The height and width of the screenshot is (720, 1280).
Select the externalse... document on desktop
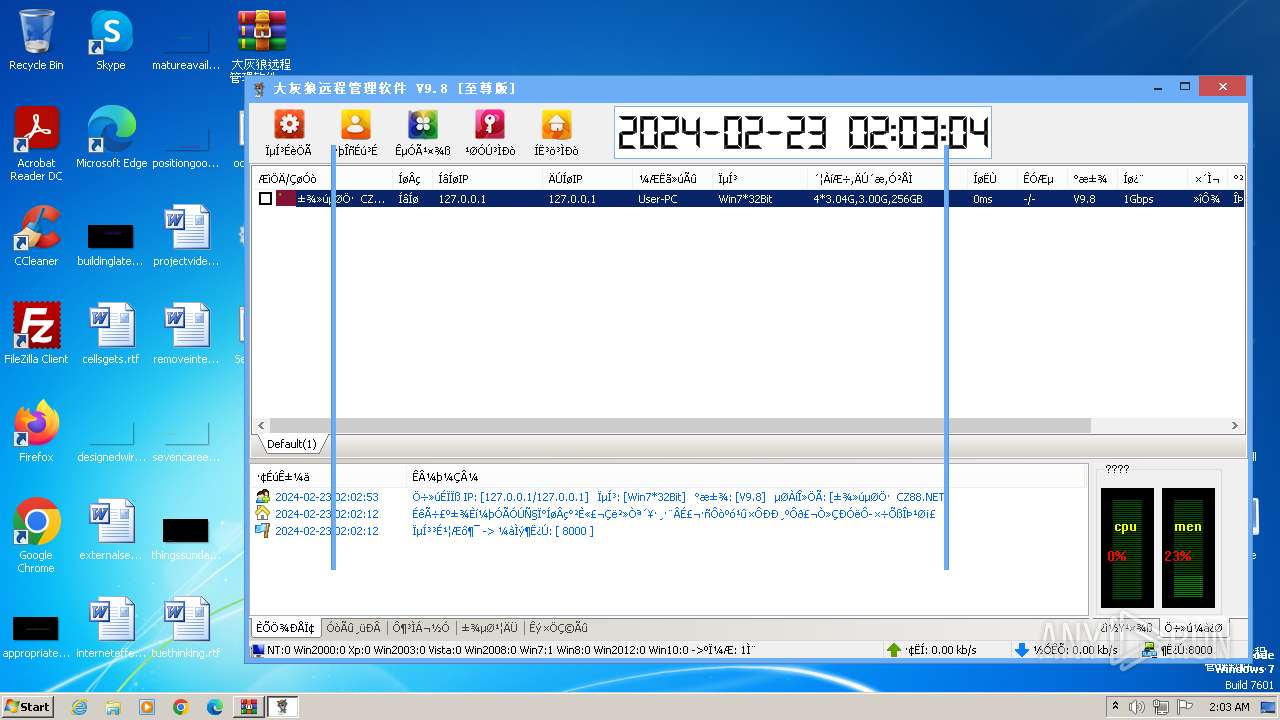[x=111, y=530]
